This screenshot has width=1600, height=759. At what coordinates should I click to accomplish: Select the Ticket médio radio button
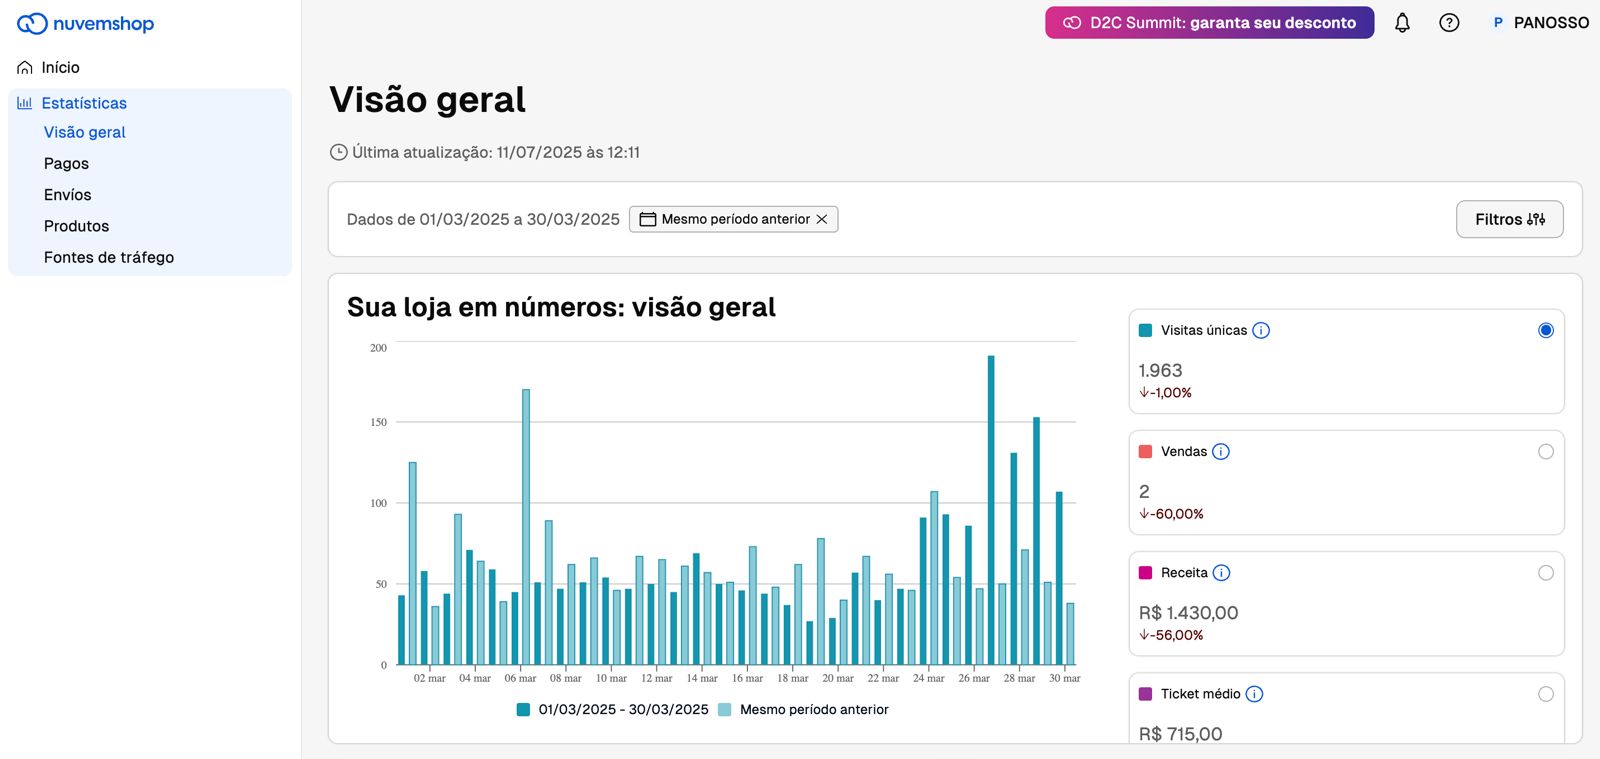1546,694
